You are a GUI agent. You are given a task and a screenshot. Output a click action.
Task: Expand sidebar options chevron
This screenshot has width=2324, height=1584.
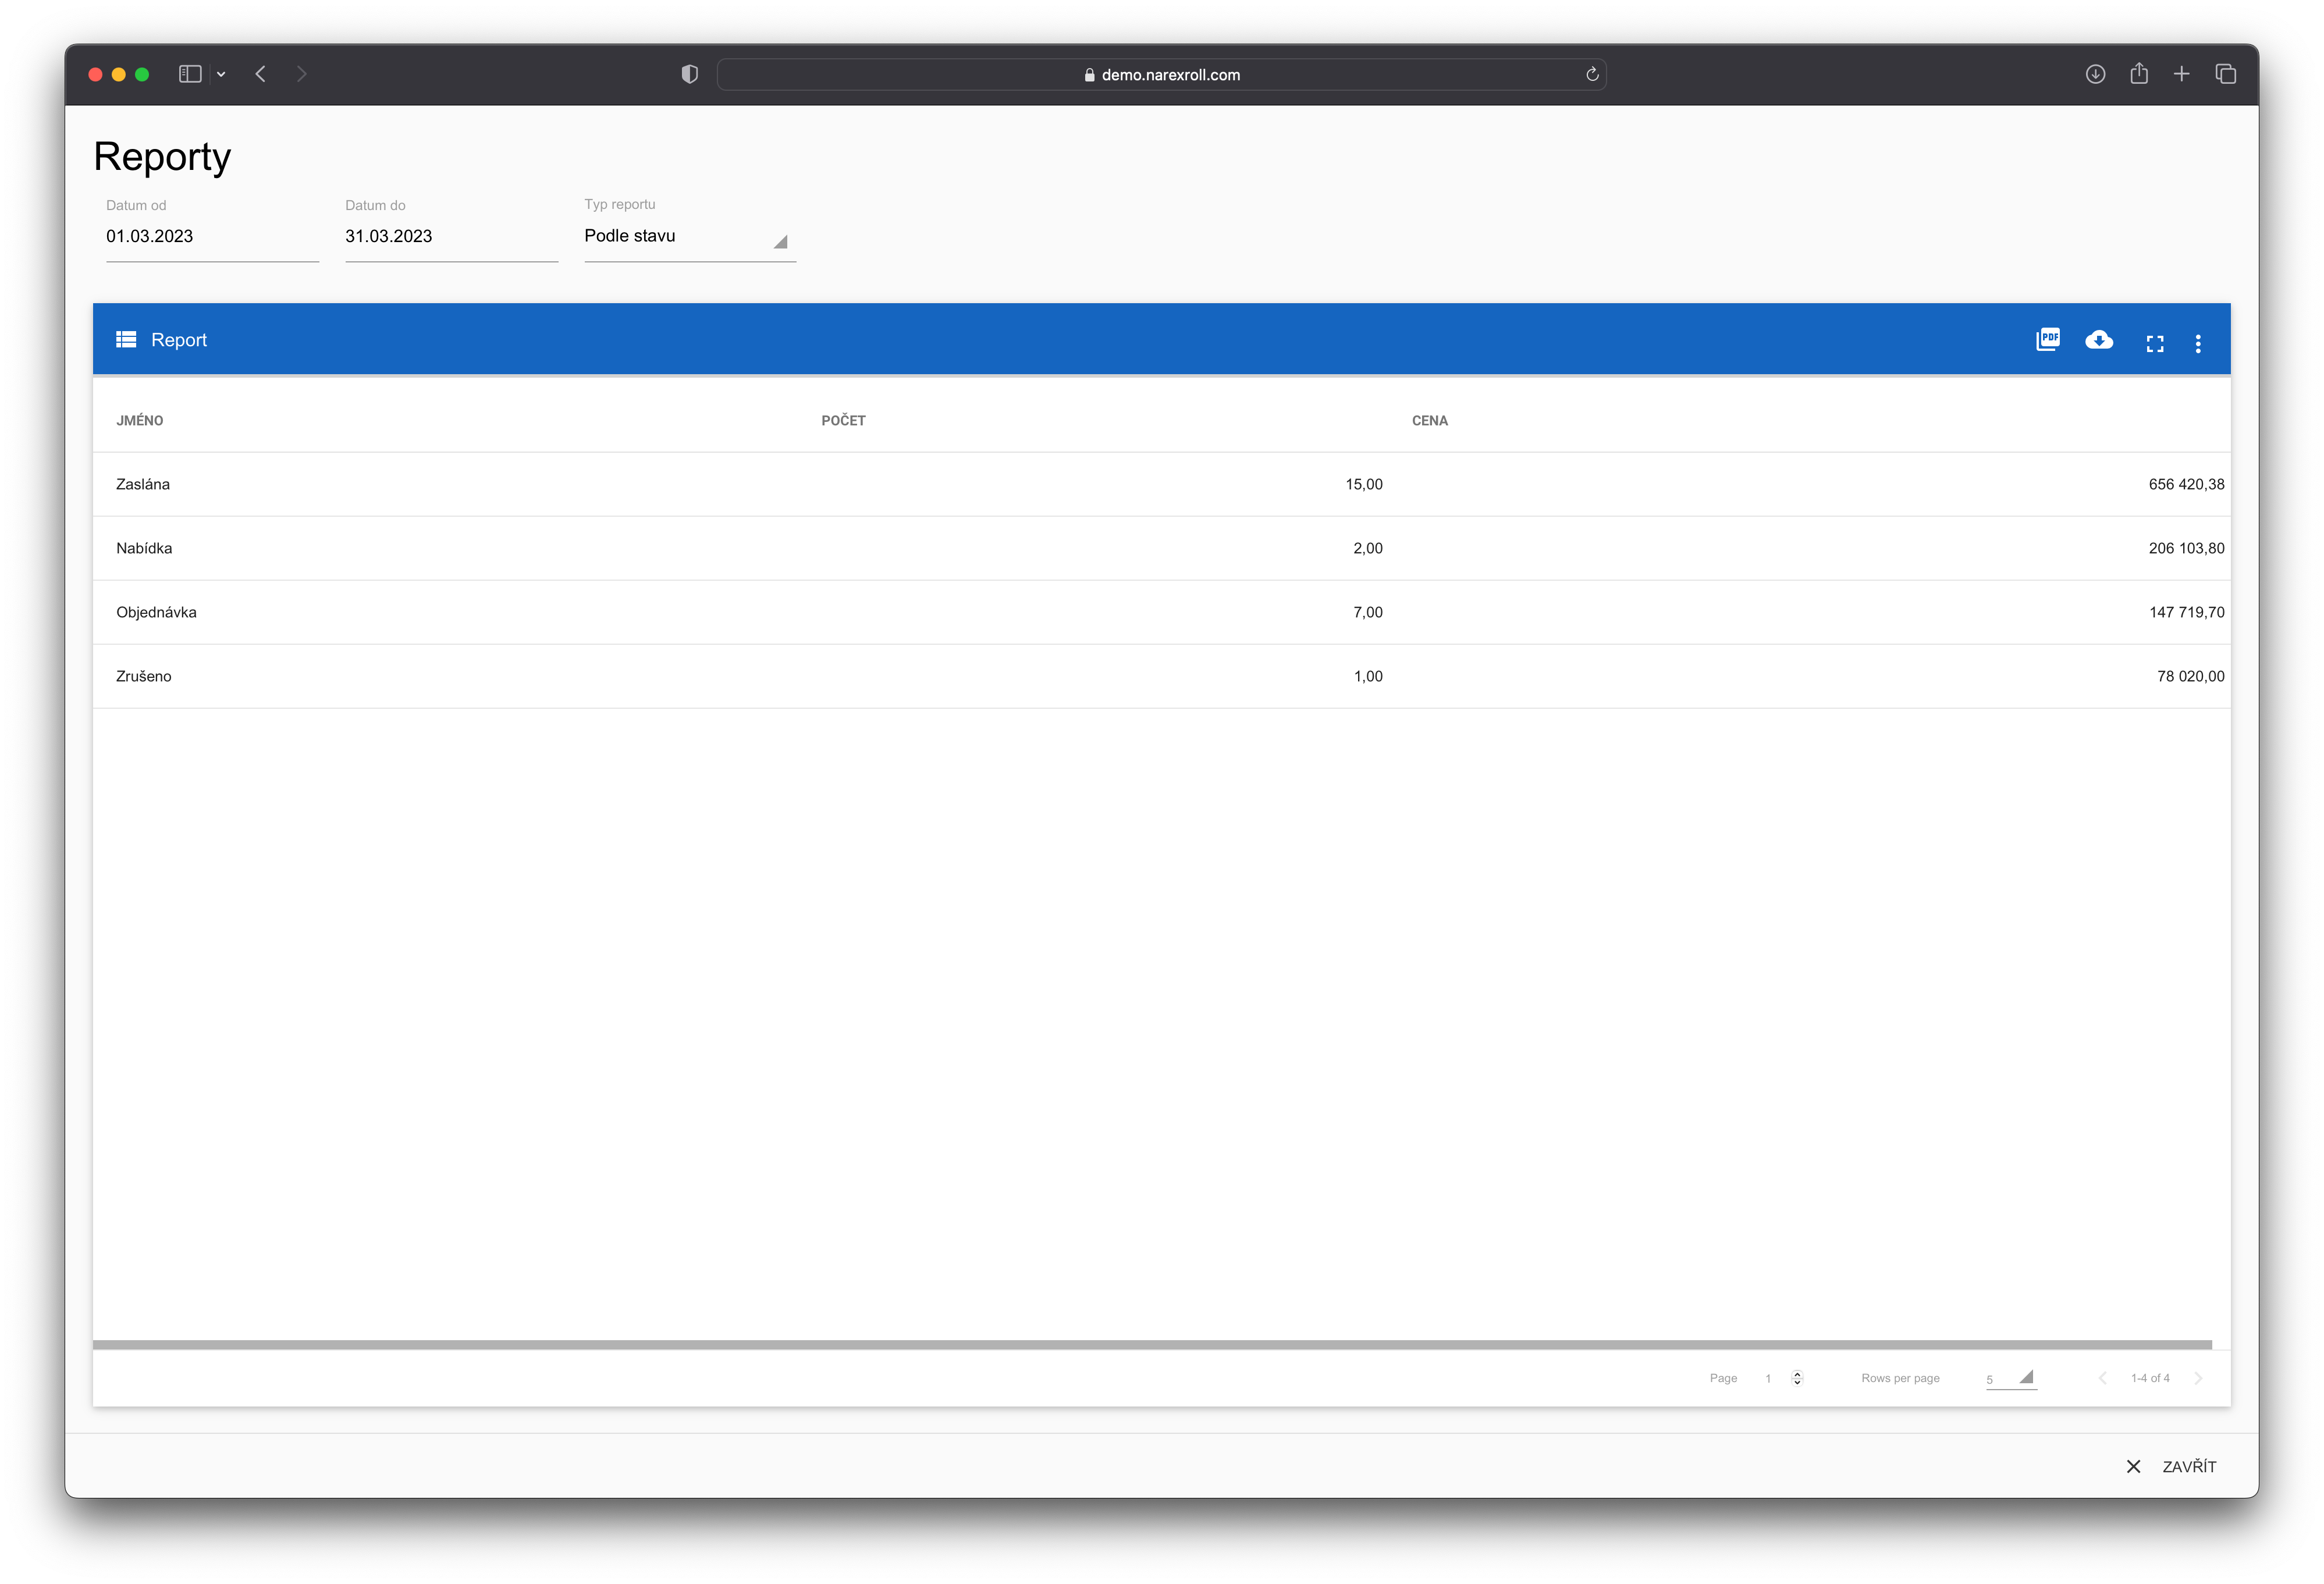[221, 75]
